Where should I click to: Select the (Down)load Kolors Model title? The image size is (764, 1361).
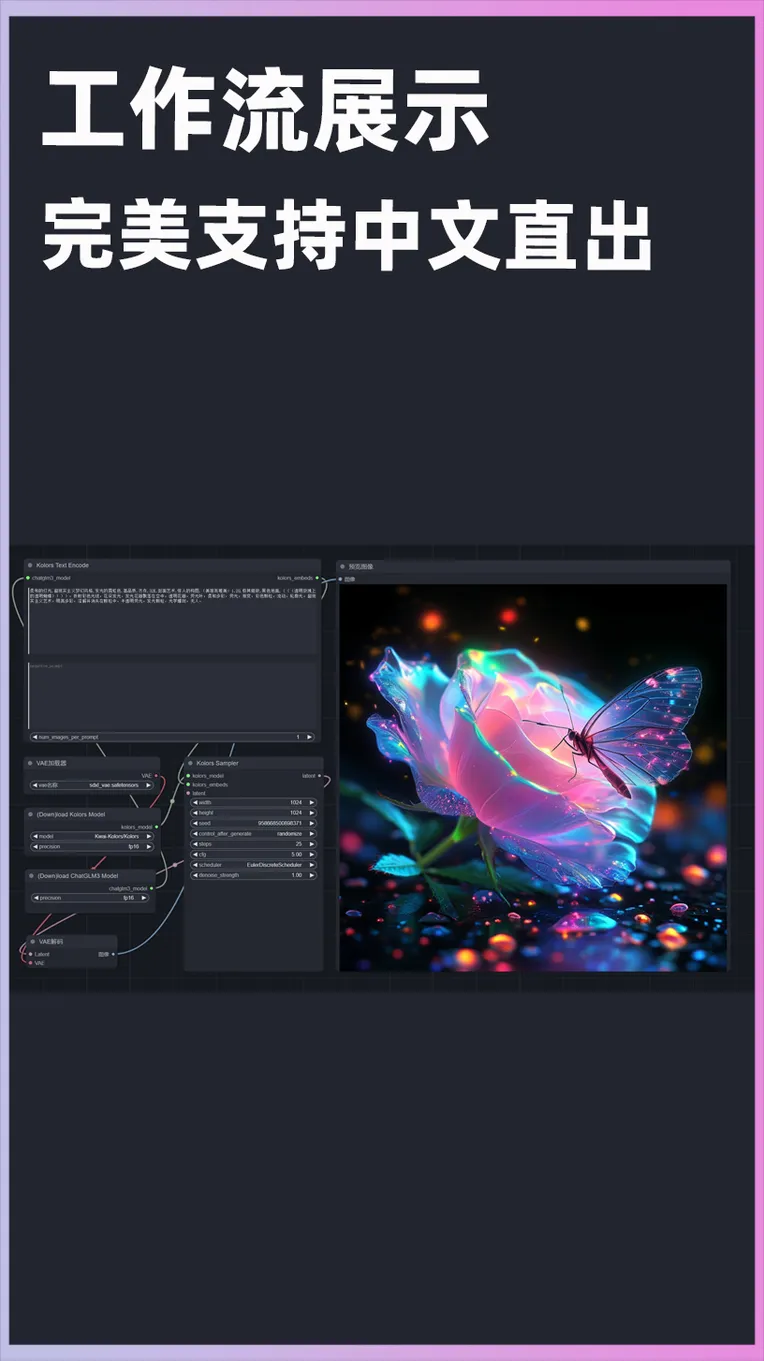pyautogui.click(x=71, y=814)
